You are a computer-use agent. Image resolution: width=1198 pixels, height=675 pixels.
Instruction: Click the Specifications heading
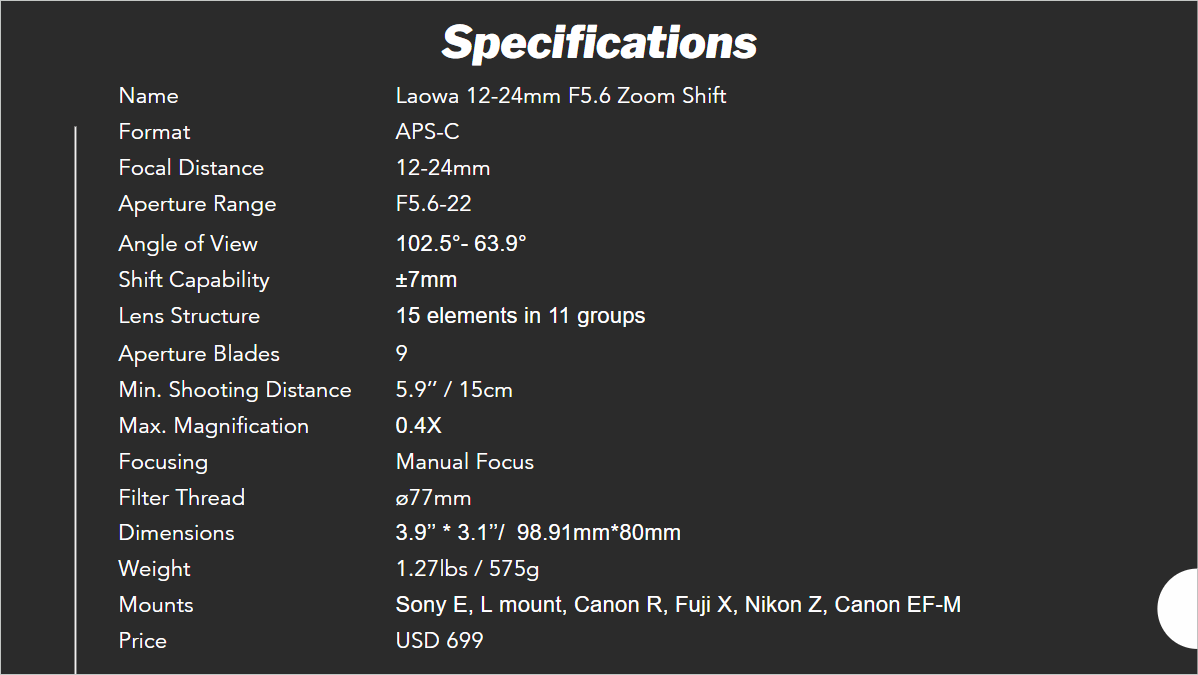[599, 43]
